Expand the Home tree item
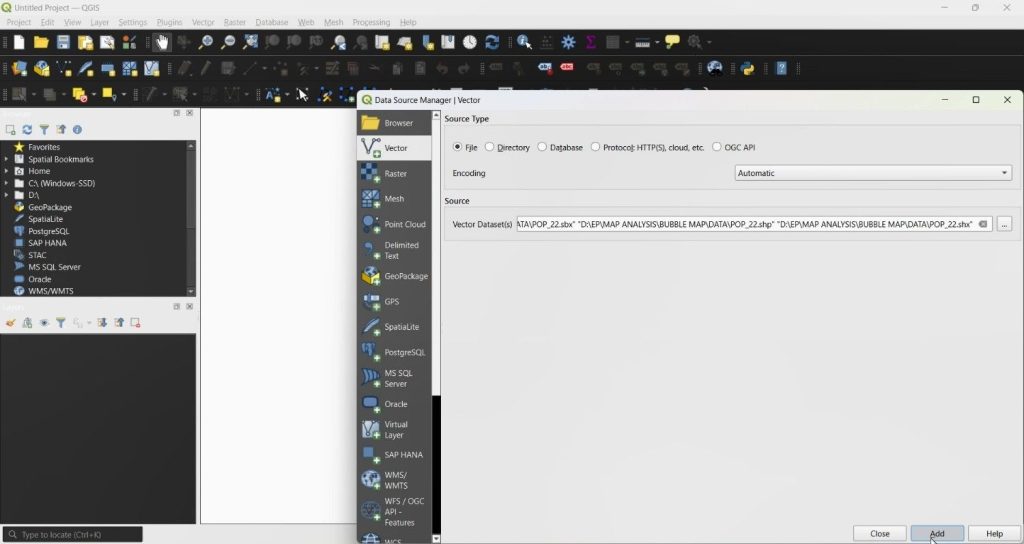Screen dimensions: 1024x544 coord(7,171)
